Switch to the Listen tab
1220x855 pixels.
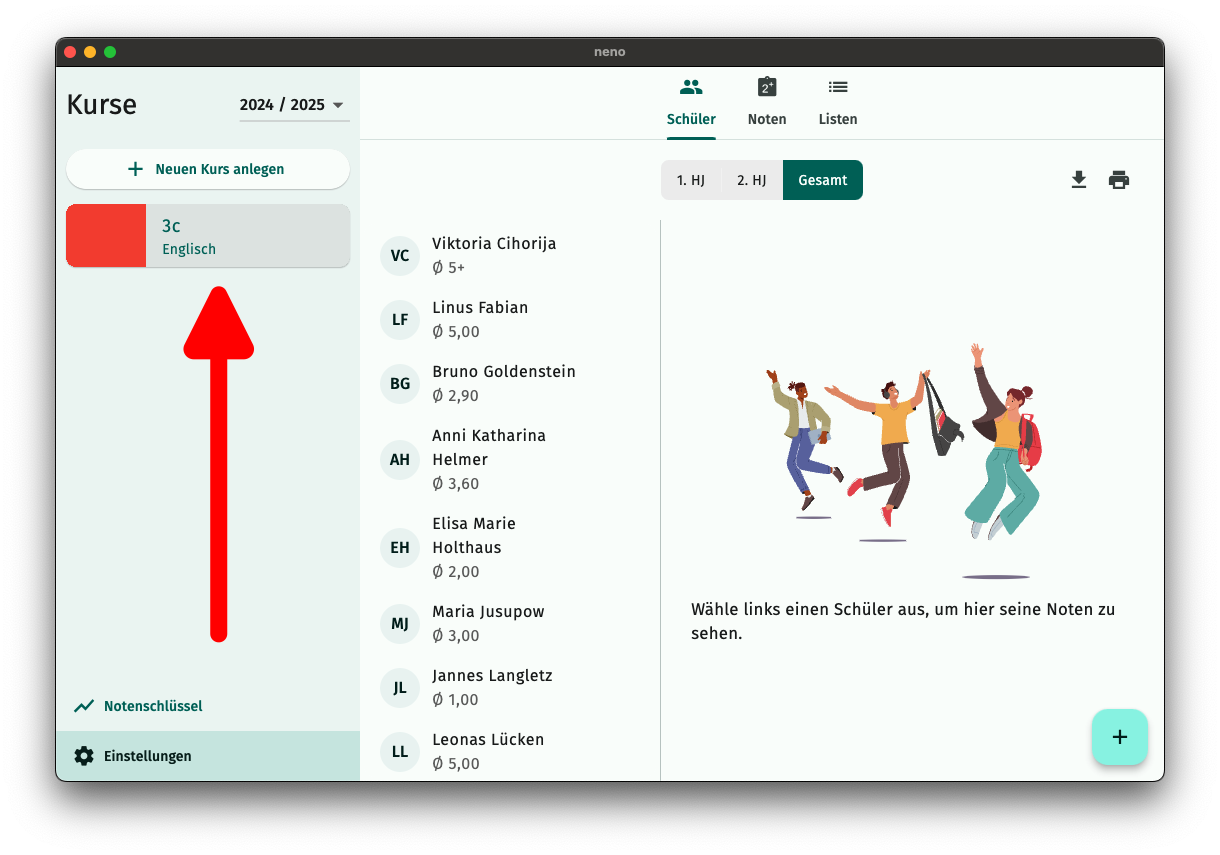coord(838,103)
